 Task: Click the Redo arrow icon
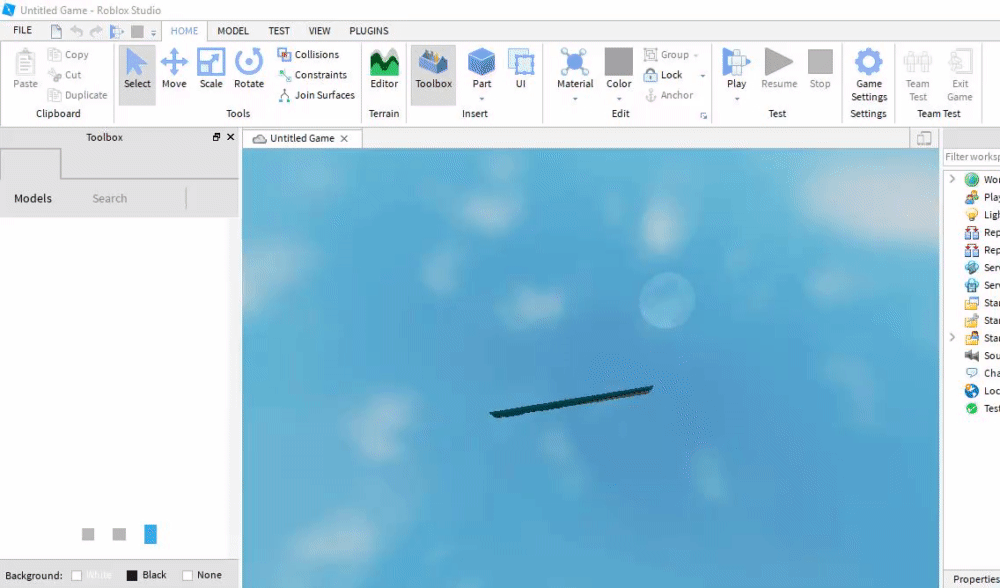[96, 31]
